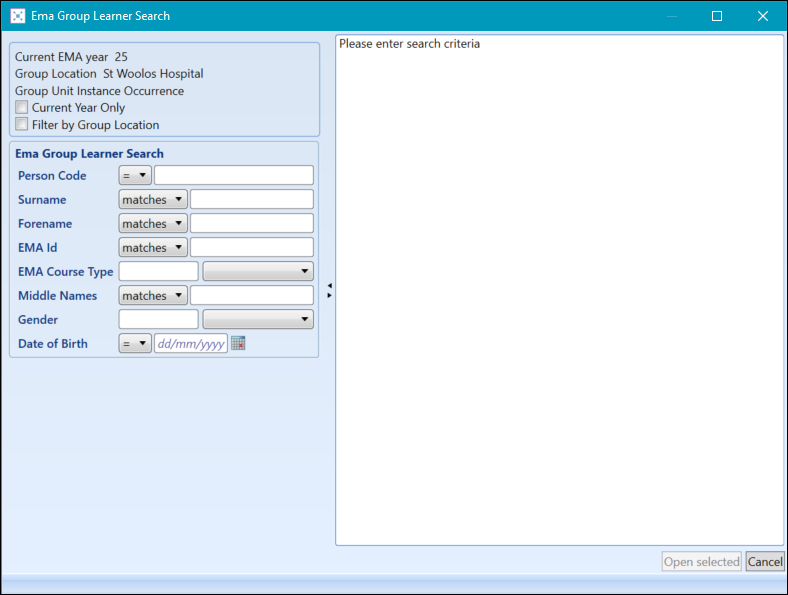Screen dimensions: 788x595
Task: Close the Ema Group Learner Search window
Action: click(x=763, y=16)
